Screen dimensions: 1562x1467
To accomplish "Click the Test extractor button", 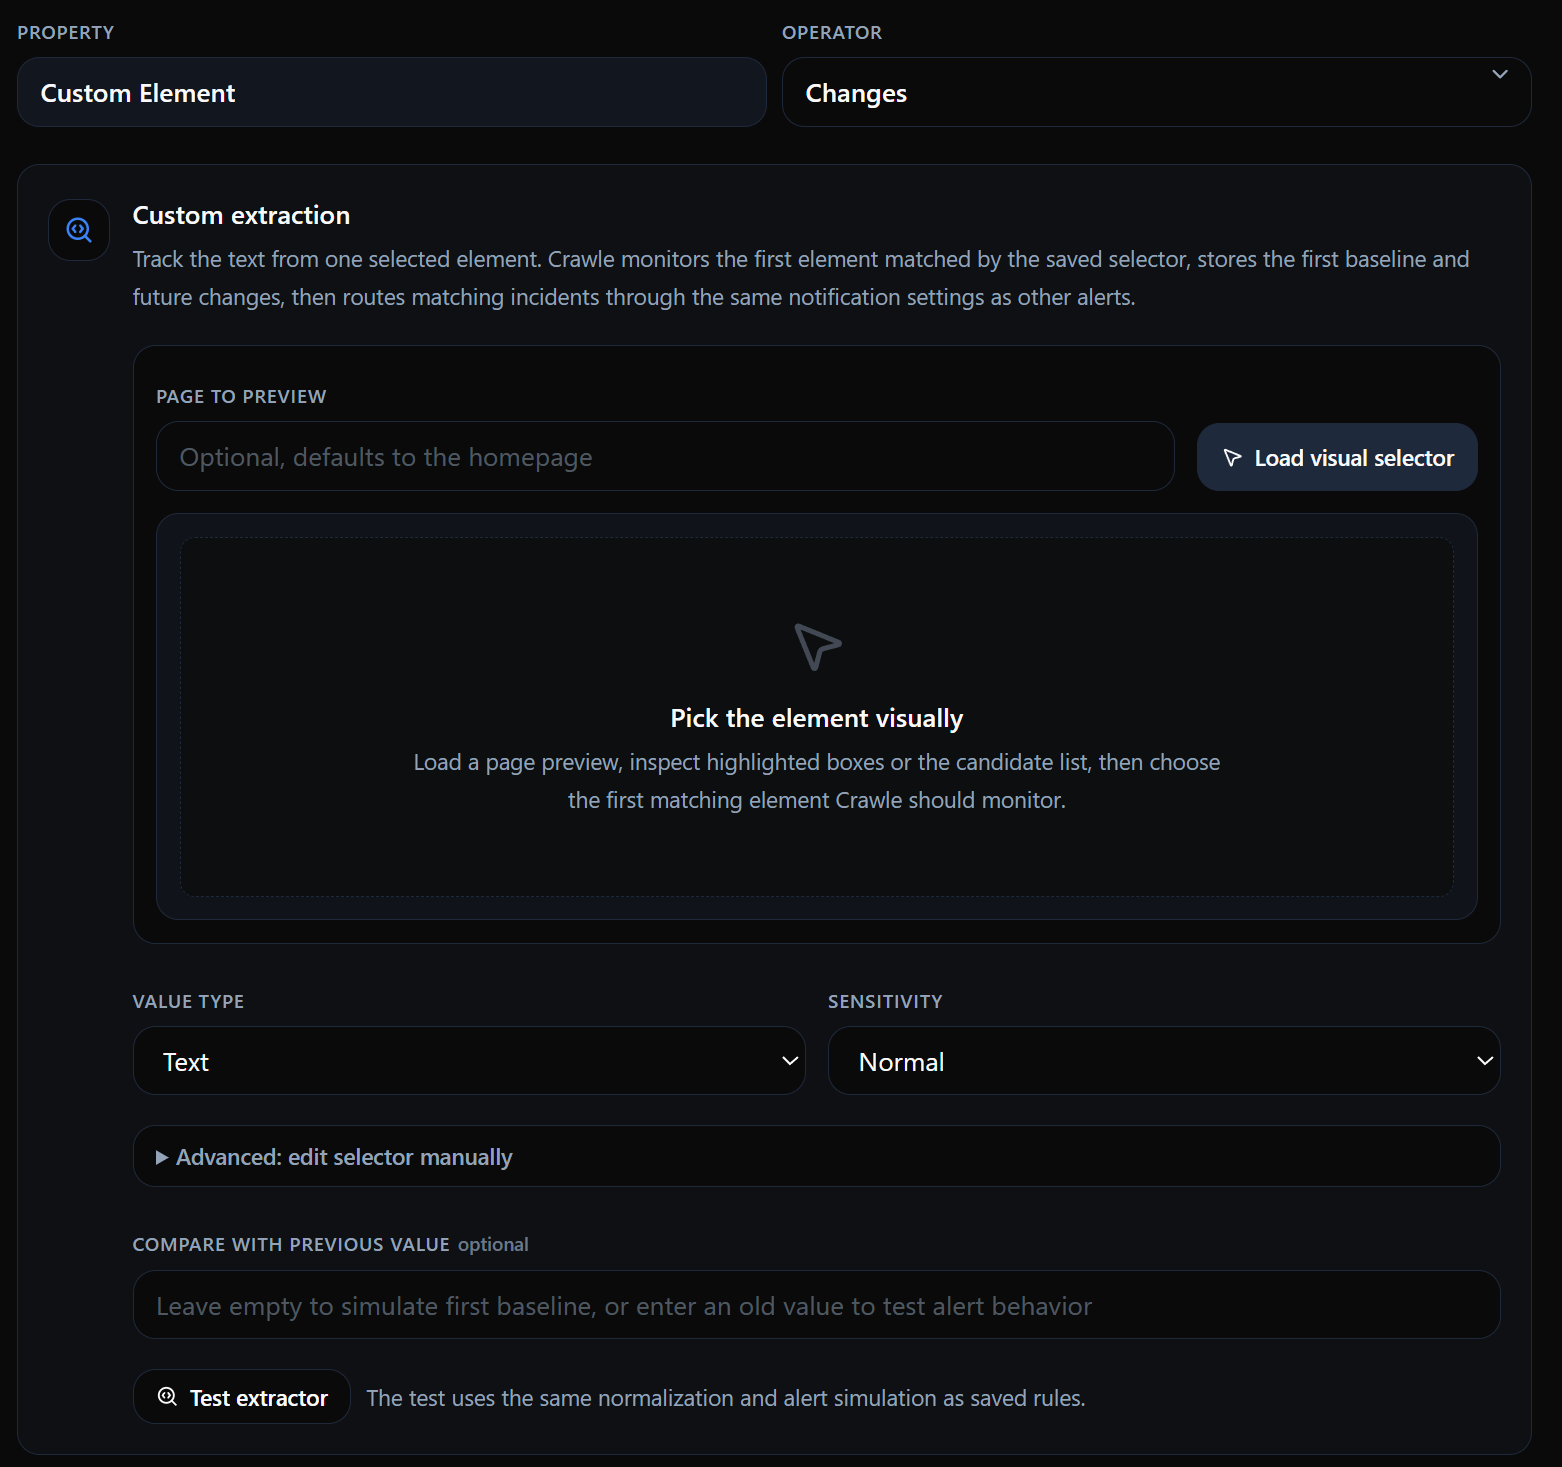I will tap(242, 1396).
